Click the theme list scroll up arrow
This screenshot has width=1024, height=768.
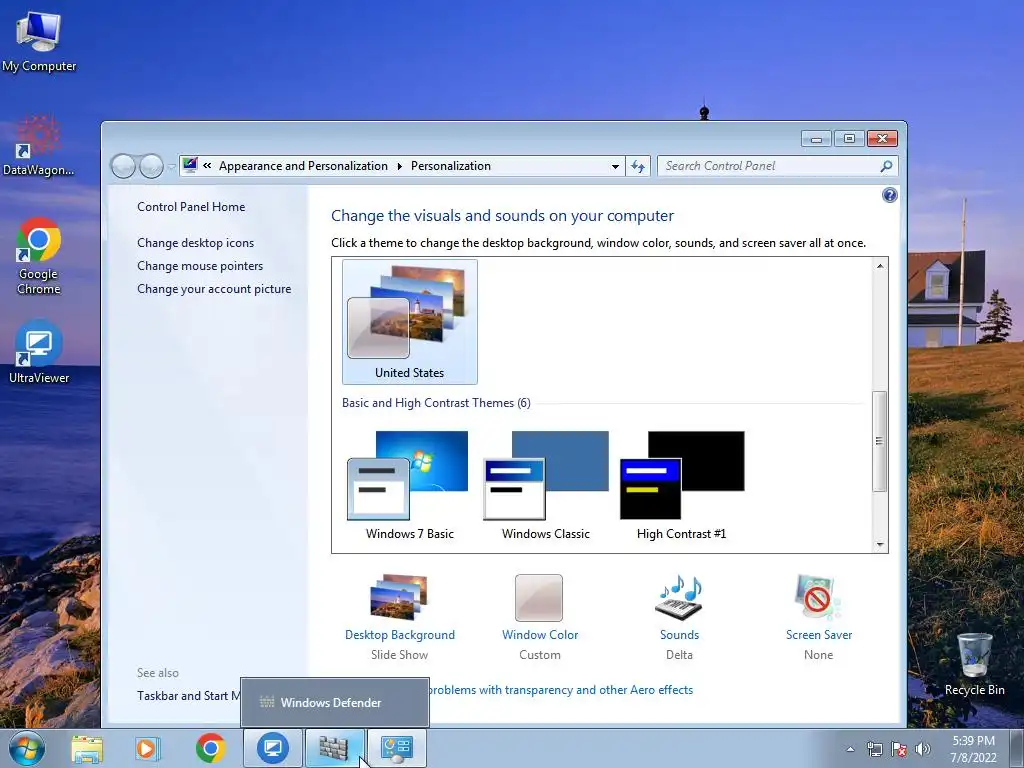(x=880, y=266)
